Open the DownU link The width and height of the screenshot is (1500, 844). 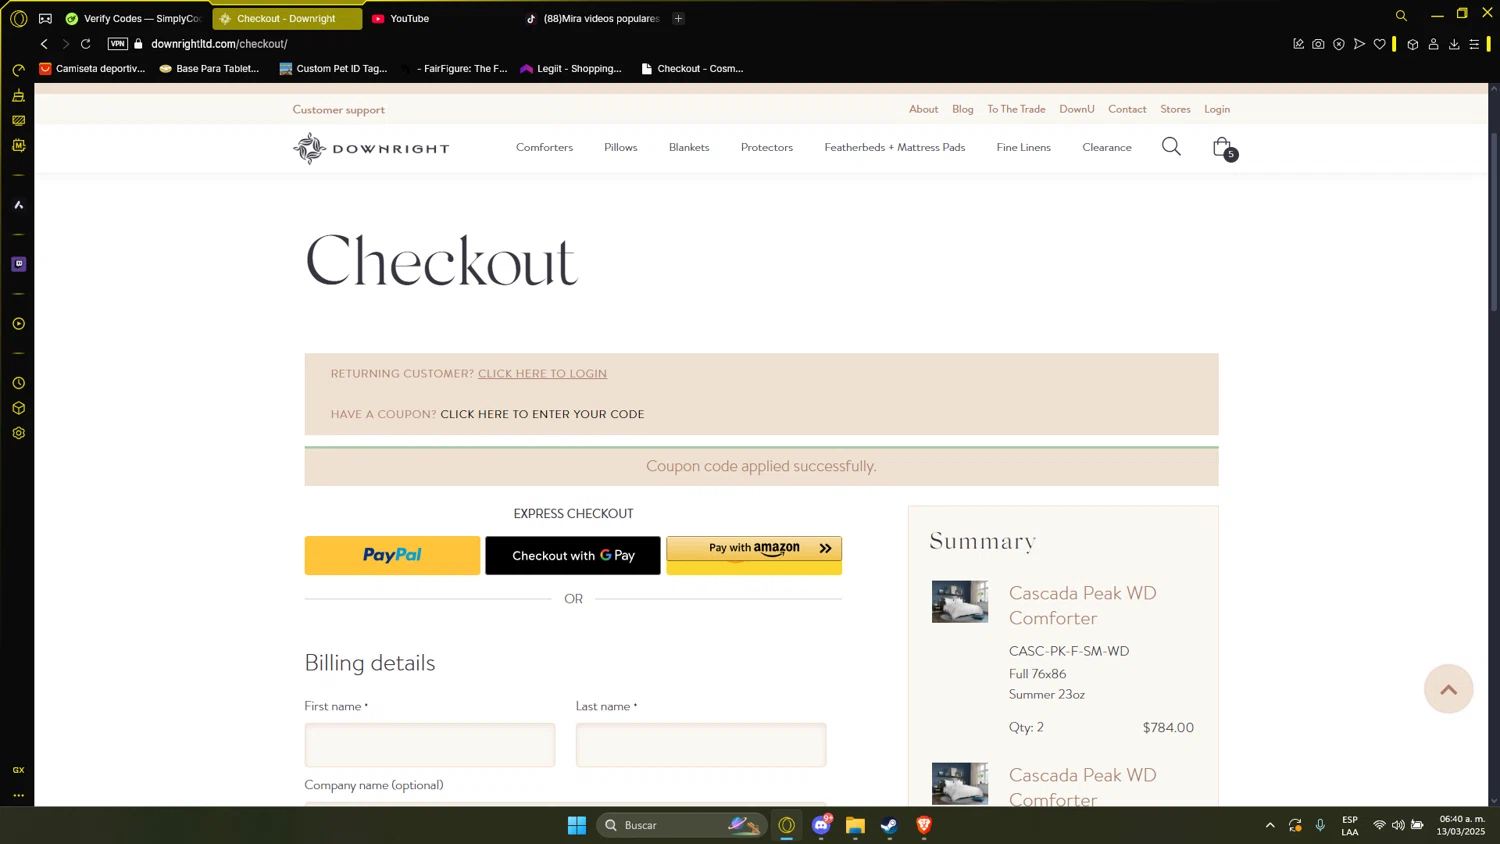(x=1077, y=109)
